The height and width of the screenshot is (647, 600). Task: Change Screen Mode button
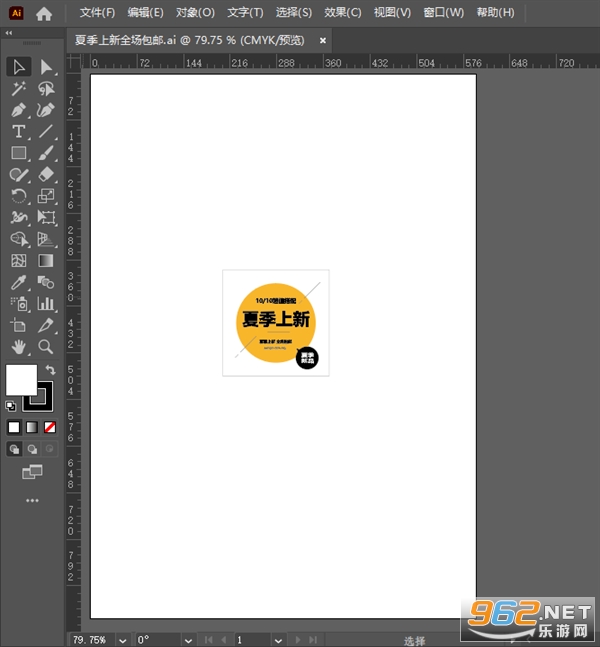pos(32,472)
